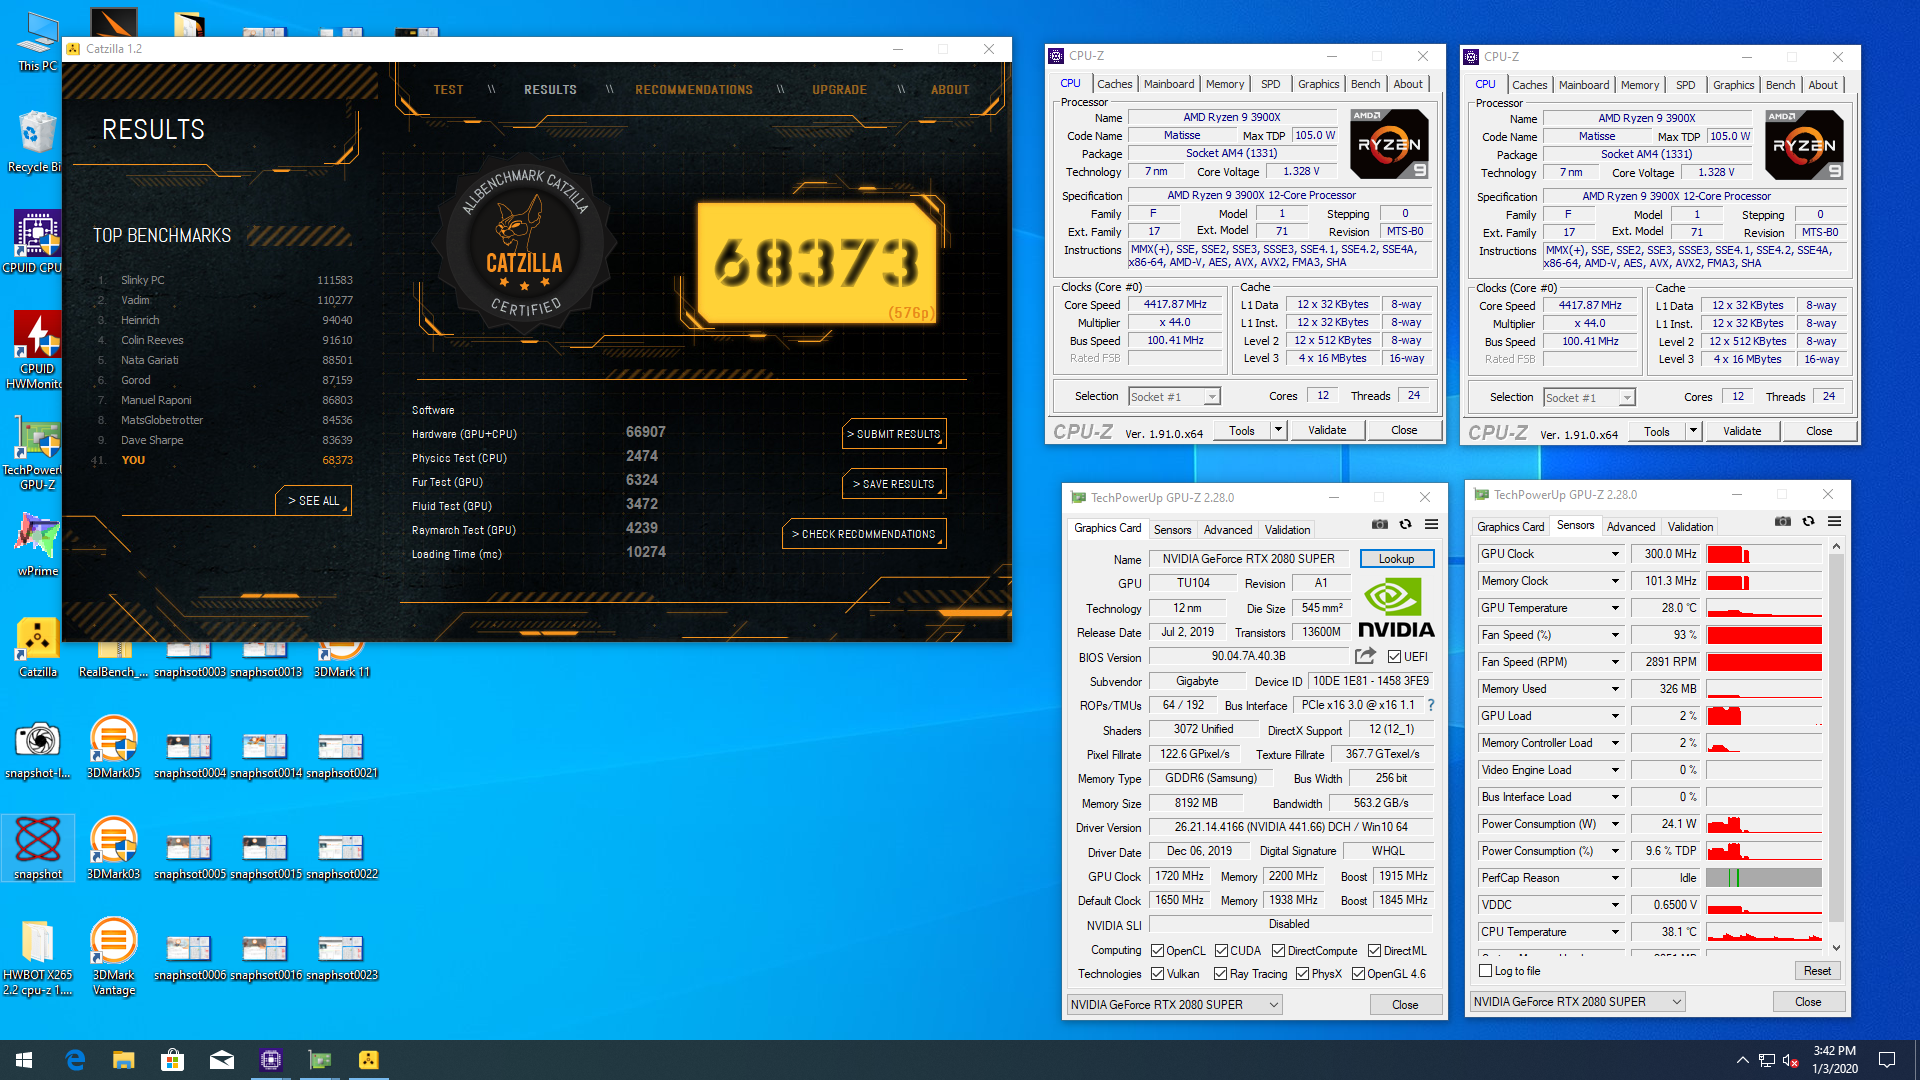Viewport: 1920px width, 1080px height.
Task: Select 3DMark03 desktop shortcut
Action: coord(113,848)
